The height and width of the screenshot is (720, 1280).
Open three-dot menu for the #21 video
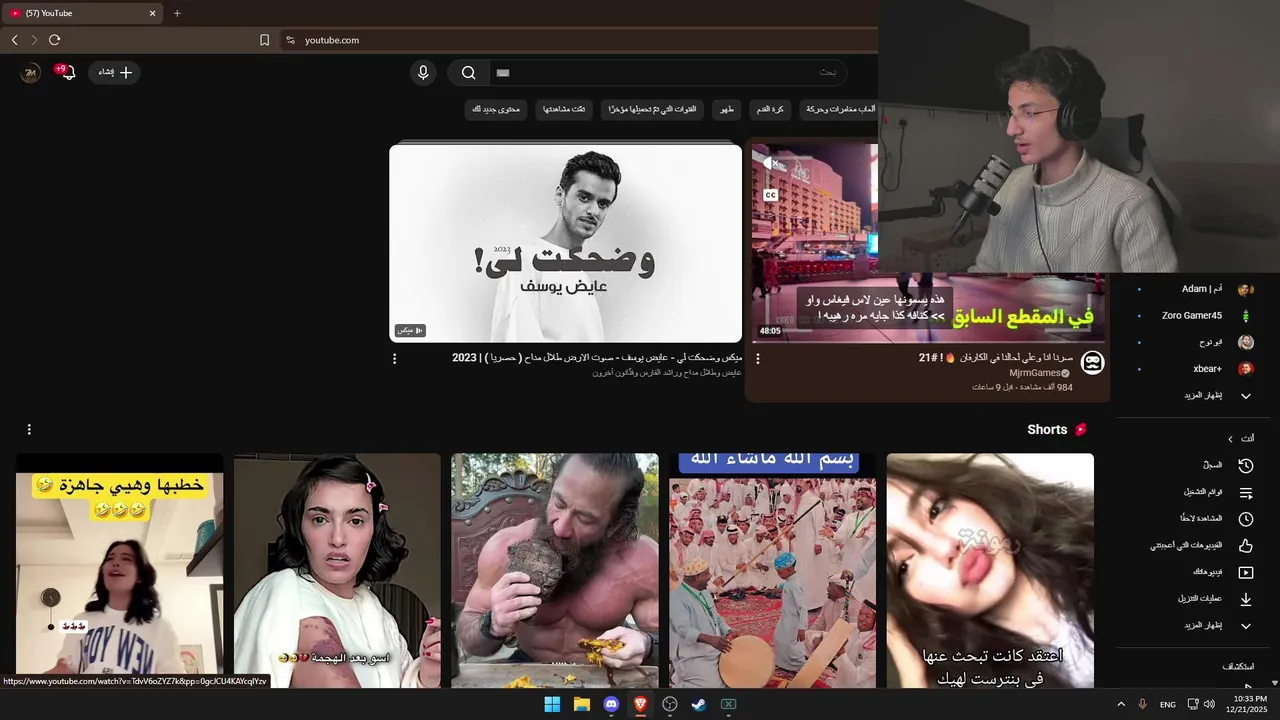[x=757, y=358]
